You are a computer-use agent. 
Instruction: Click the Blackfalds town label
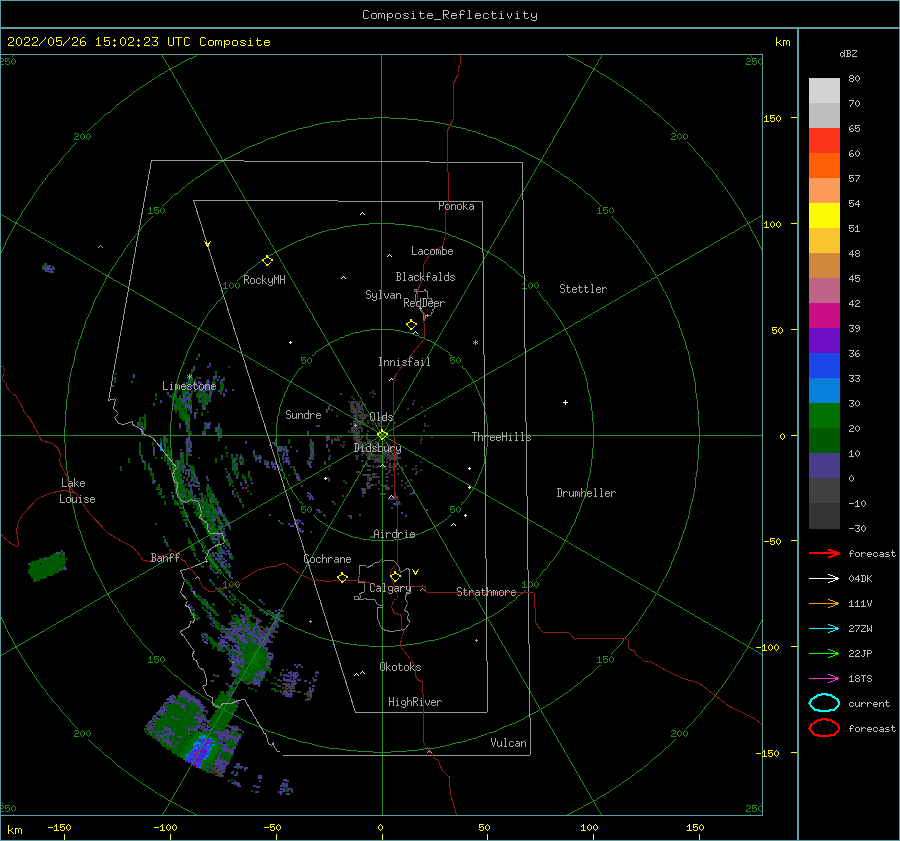click(425, 277)
